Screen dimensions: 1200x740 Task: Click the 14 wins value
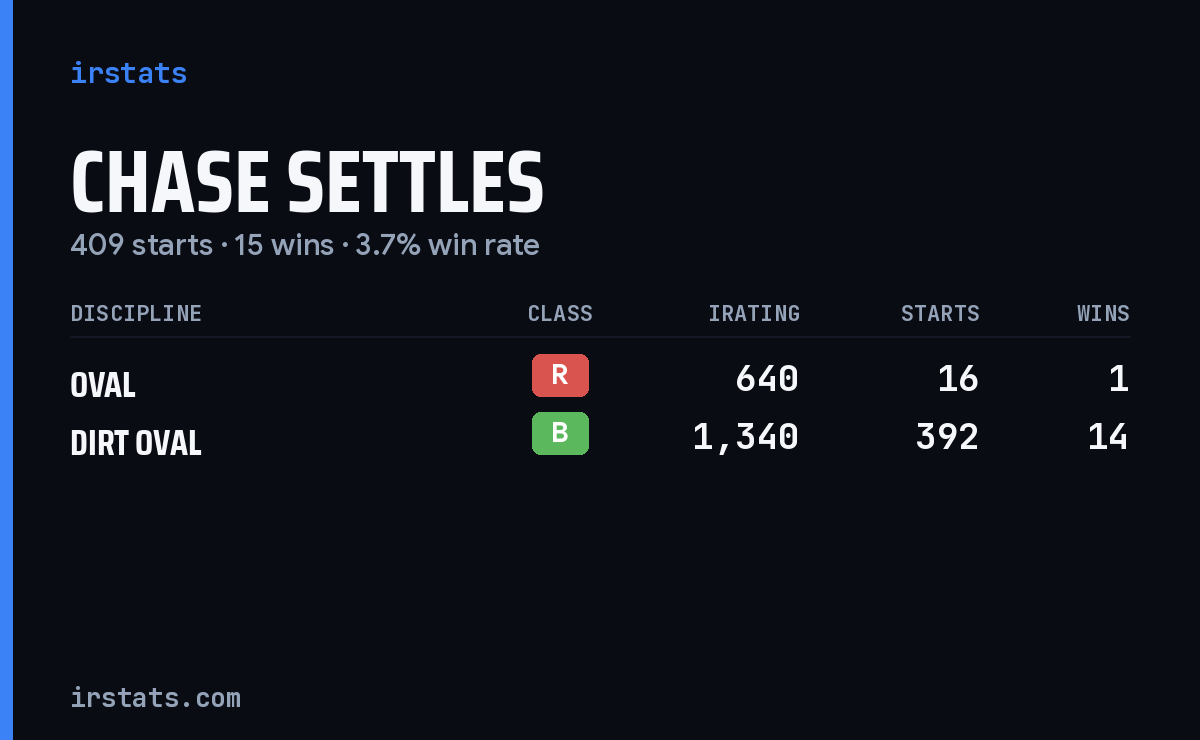pos(1108,437)
